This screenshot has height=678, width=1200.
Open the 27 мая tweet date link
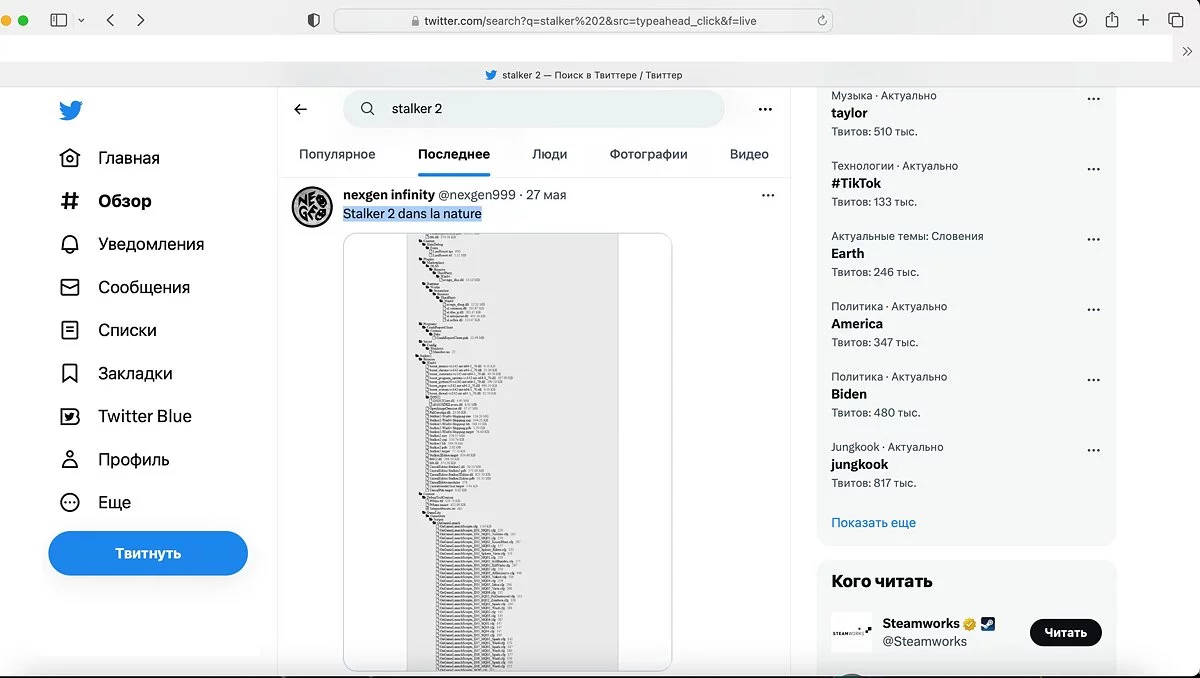point(546,194)
